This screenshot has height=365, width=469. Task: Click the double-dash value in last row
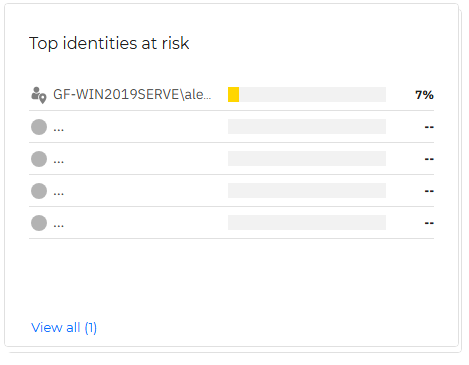coord(429,223)
